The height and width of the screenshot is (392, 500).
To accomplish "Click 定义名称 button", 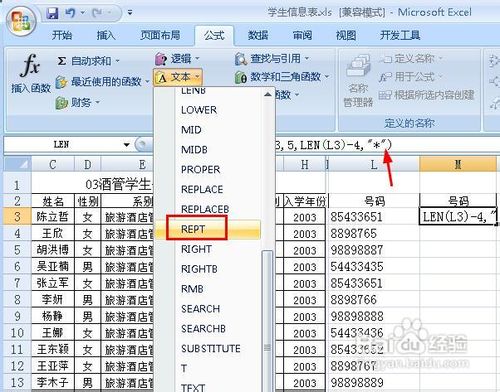I will click(x=410, y=59).
